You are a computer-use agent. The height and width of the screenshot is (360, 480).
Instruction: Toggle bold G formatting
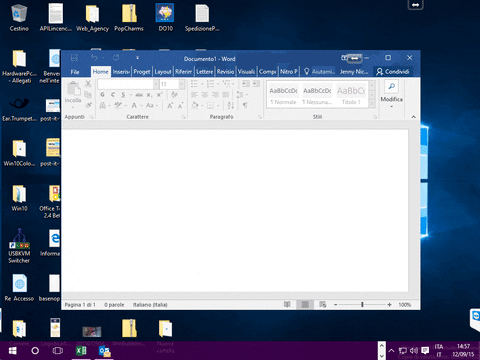tap(102, 95)
